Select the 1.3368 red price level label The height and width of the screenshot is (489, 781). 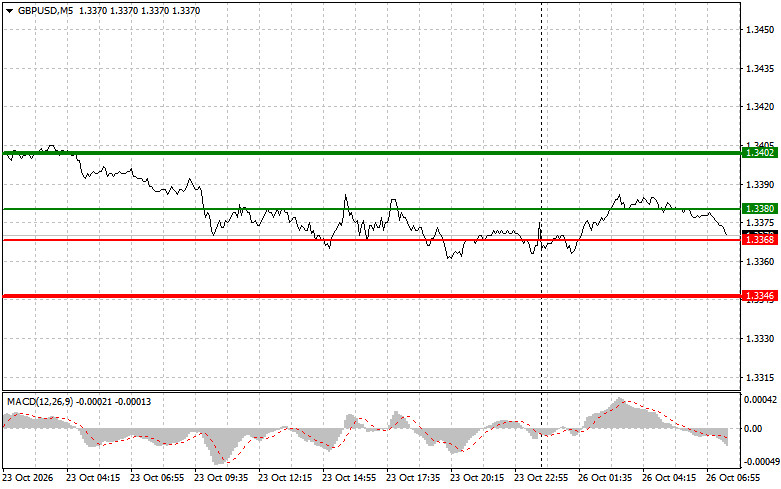(x=760, y=240)
